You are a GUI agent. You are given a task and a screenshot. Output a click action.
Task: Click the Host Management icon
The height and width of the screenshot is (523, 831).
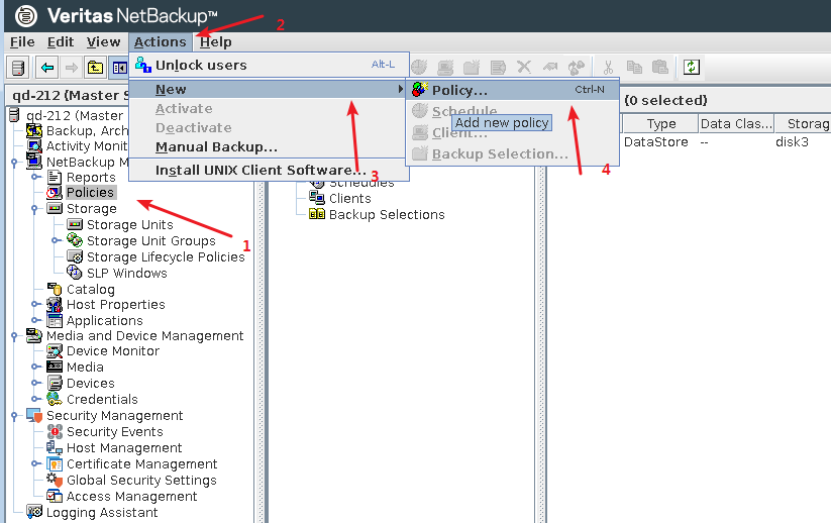pos(55,448)
